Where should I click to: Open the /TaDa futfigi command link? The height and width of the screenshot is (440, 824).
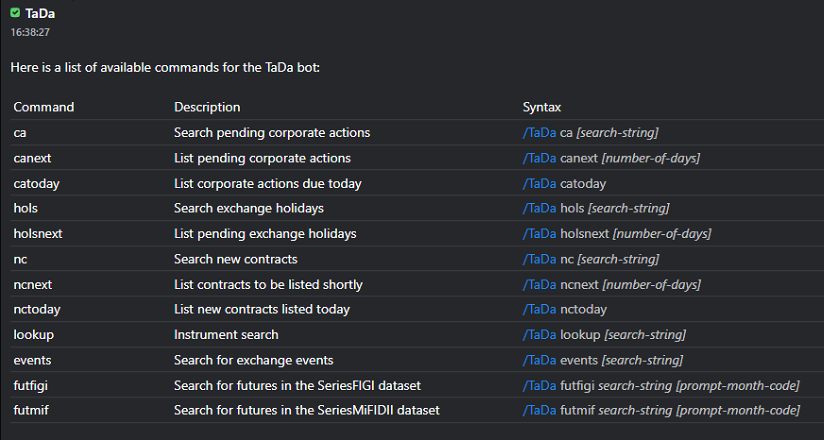click(x=539, y=386)
